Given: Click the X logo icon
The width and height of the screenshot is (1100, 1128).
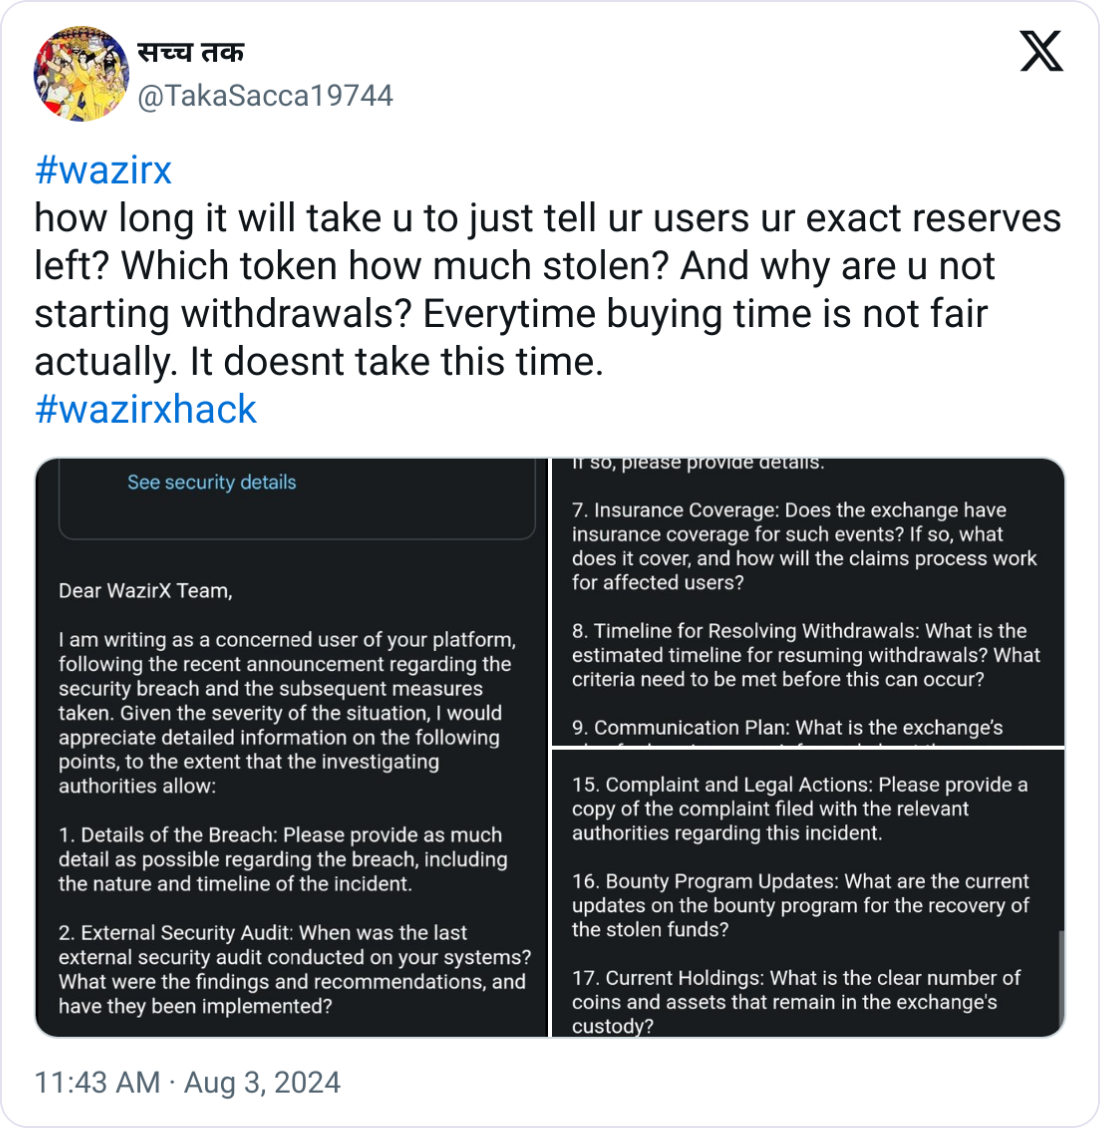Looking at the screenshot, I should [1041, 51].
